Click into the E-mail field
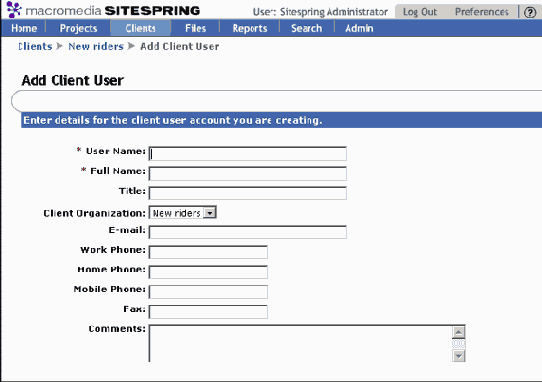The height and width of the screenshot is (382, 542). 247,232
